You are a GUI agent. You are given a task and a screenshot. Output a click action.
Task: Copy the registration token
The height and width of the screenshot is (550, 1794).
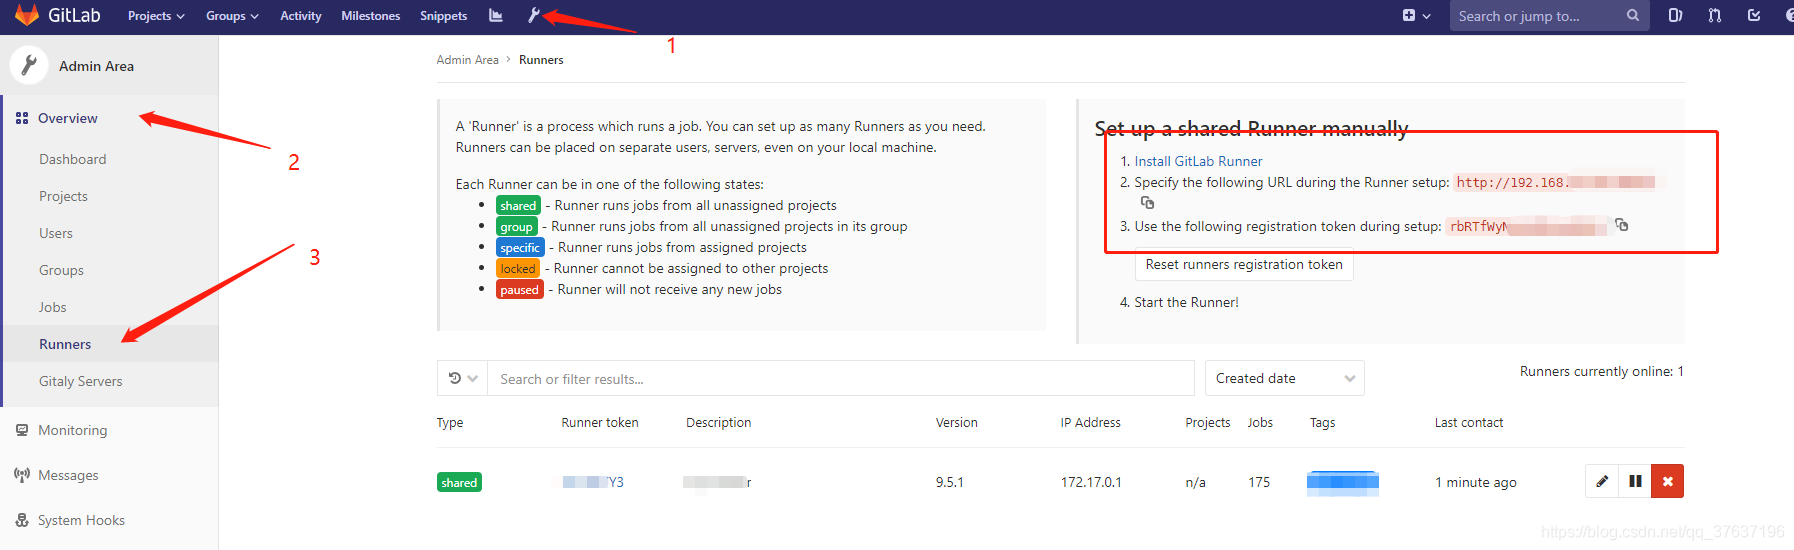coord(1622,225)
